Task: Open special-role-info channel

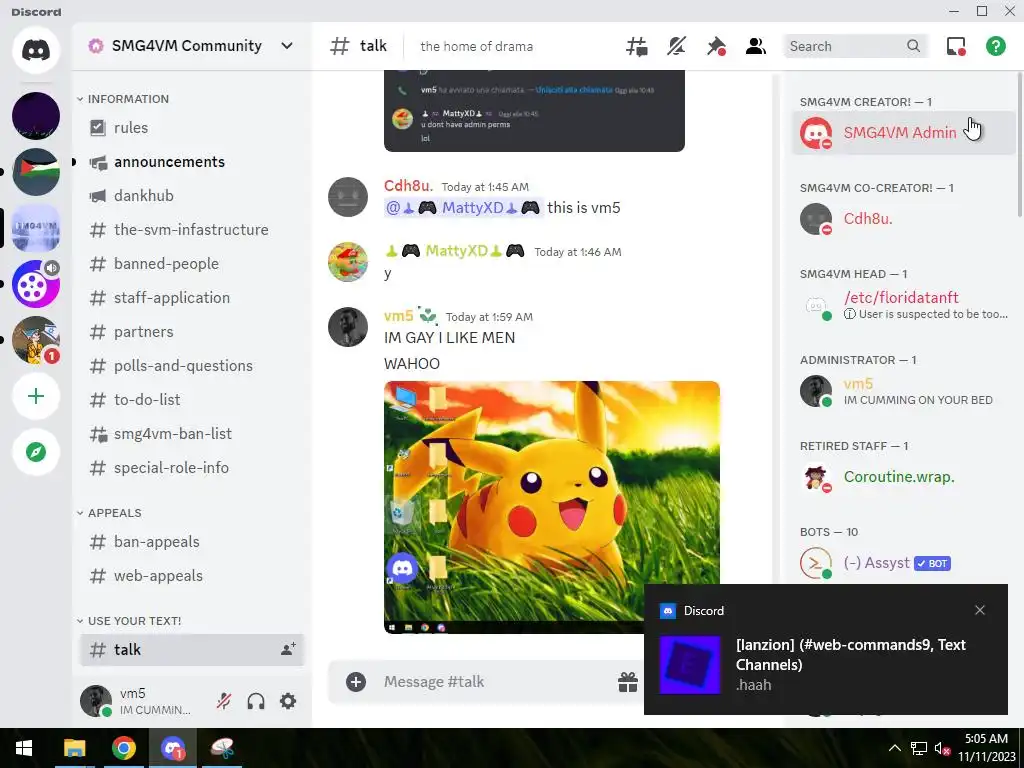Action: [191, 467]
